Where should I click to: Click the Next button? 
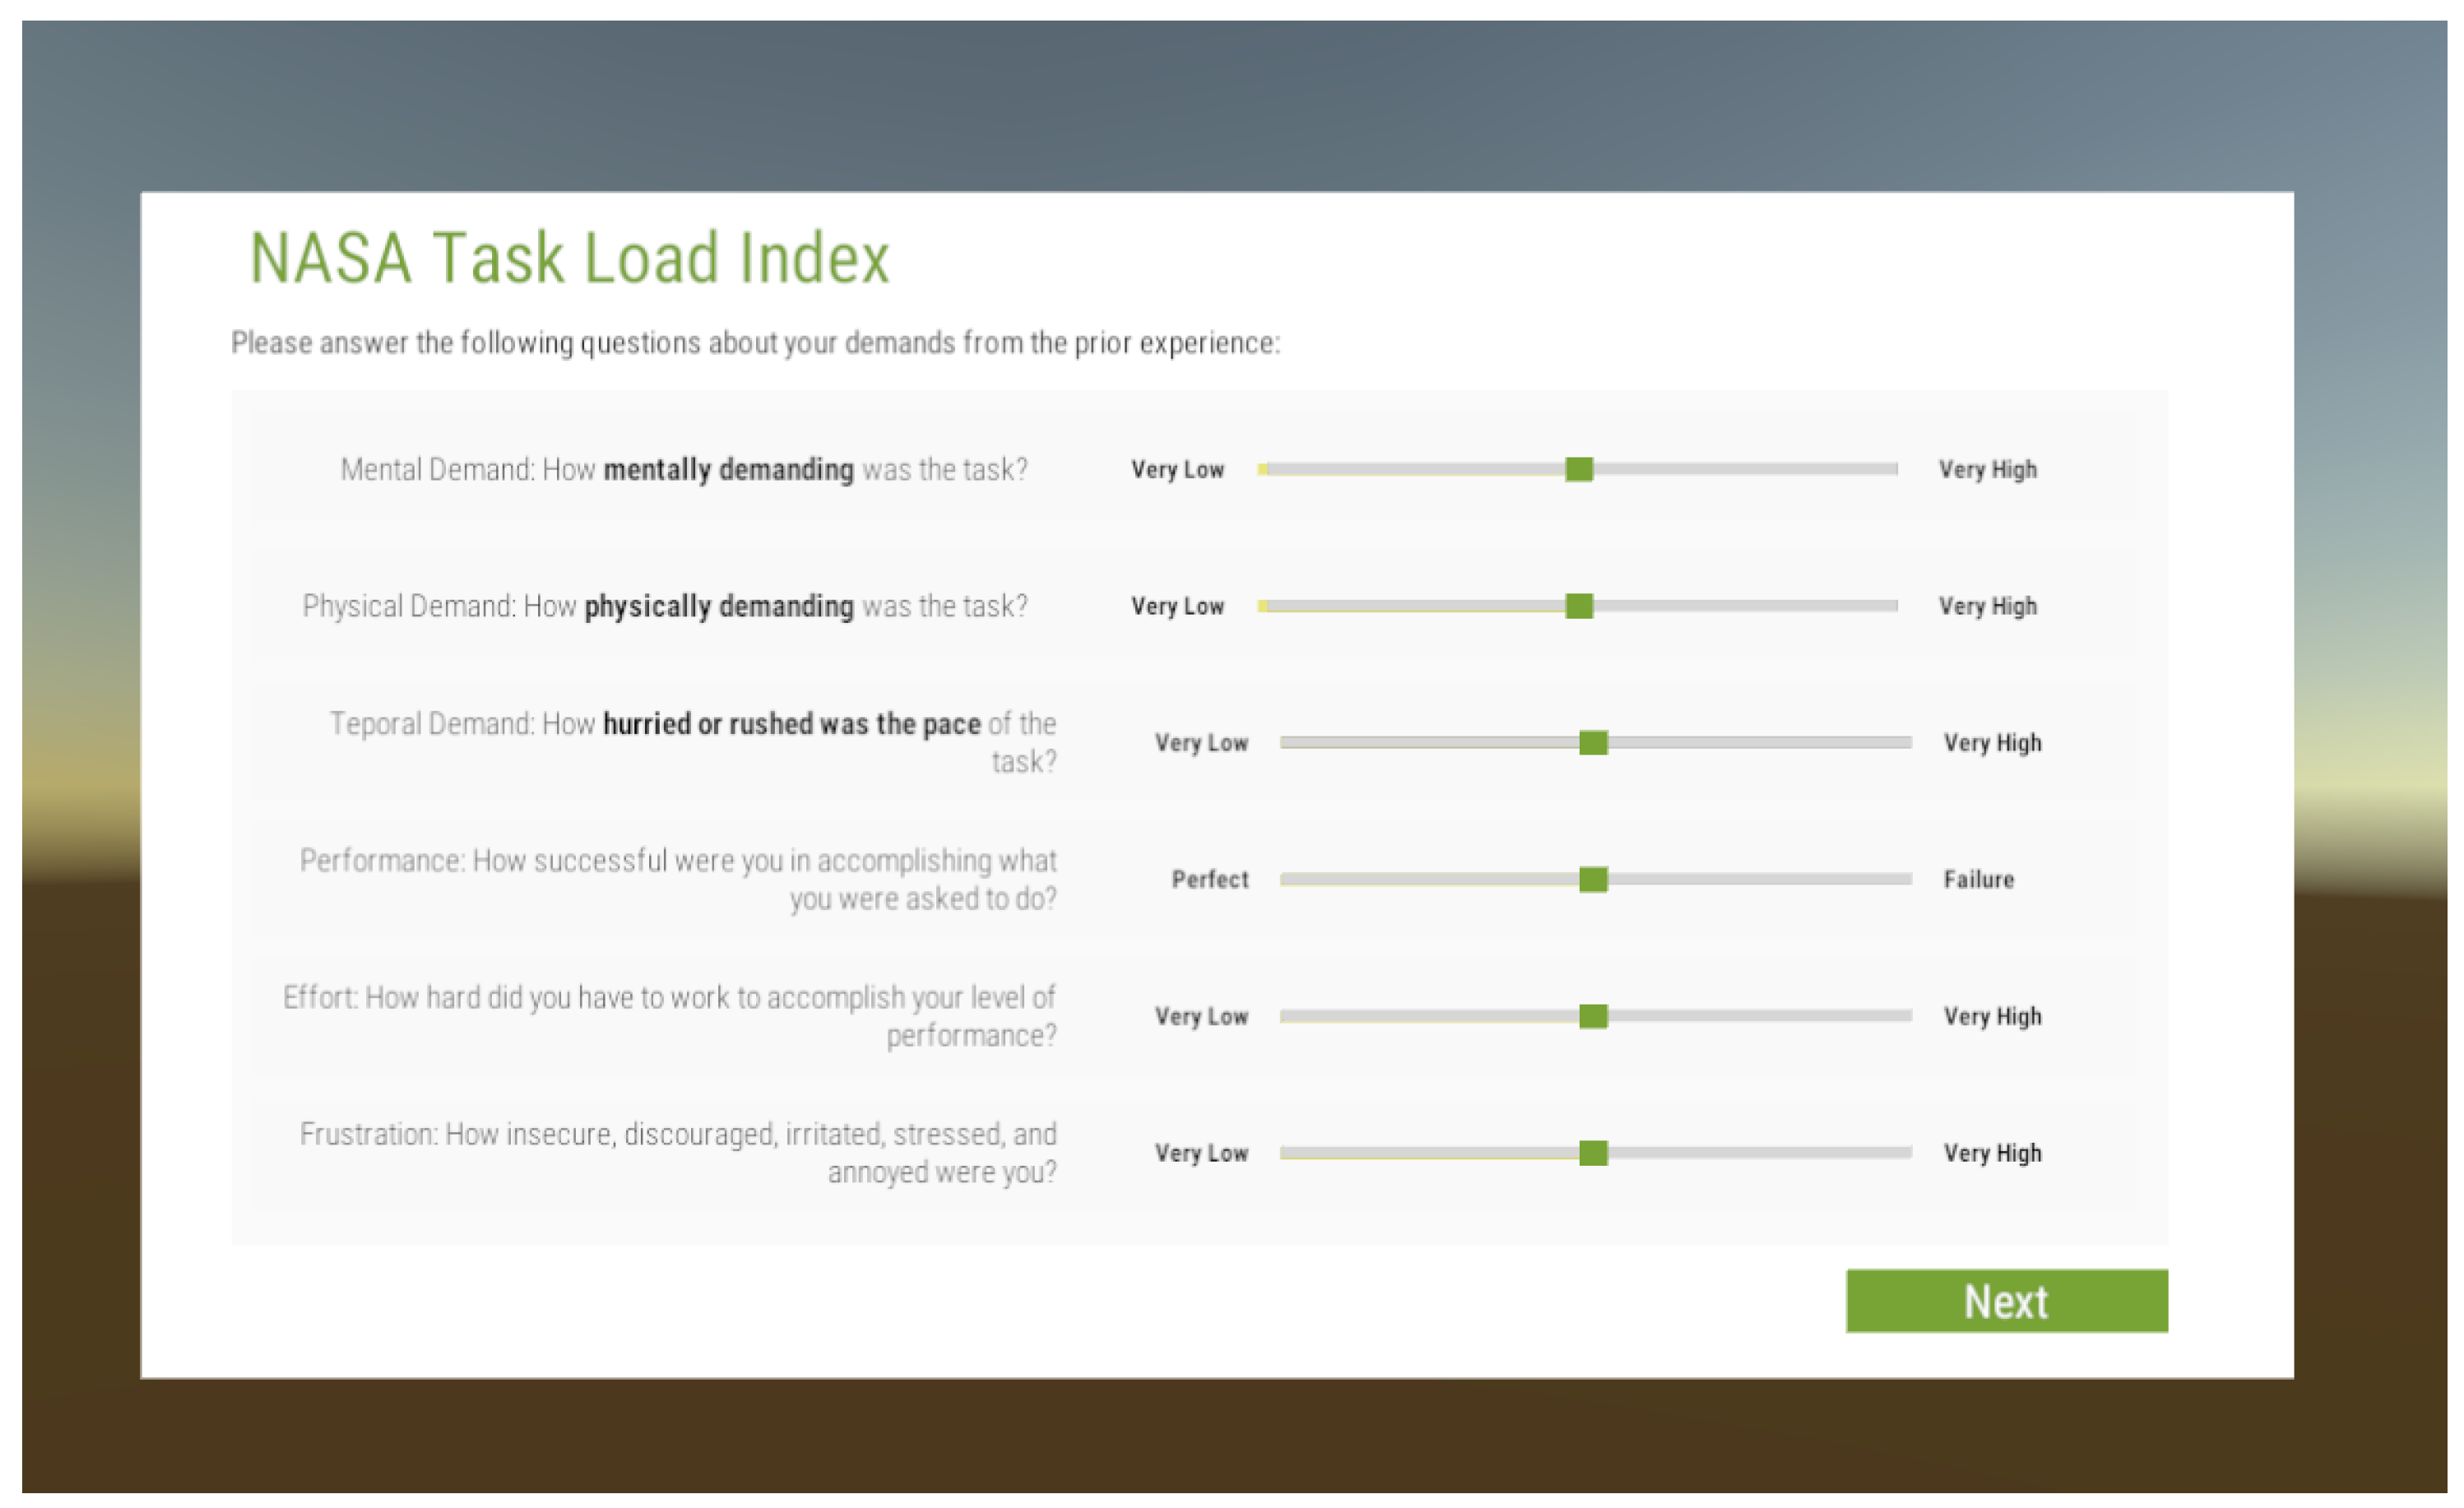click(2006, 1300)
